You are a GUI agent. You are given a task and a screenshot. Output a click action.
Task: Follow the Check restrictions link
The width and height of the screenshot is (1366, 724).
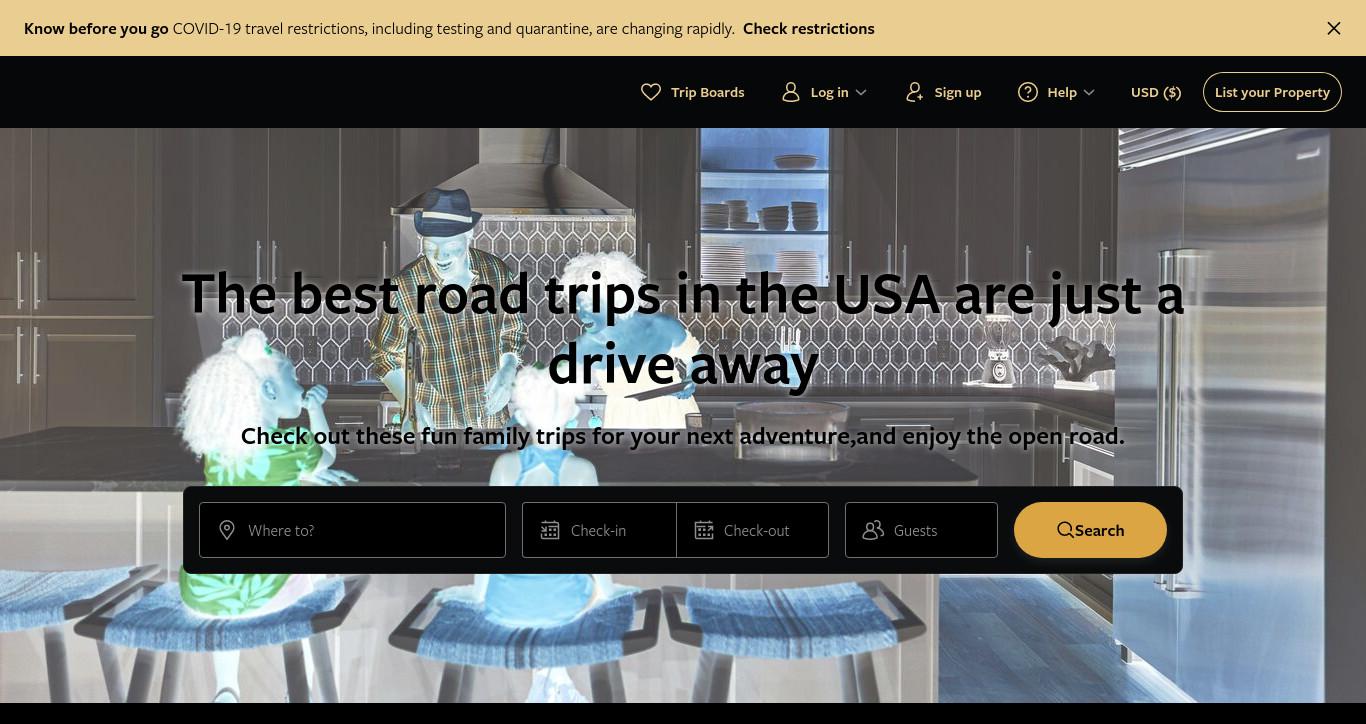809,28
